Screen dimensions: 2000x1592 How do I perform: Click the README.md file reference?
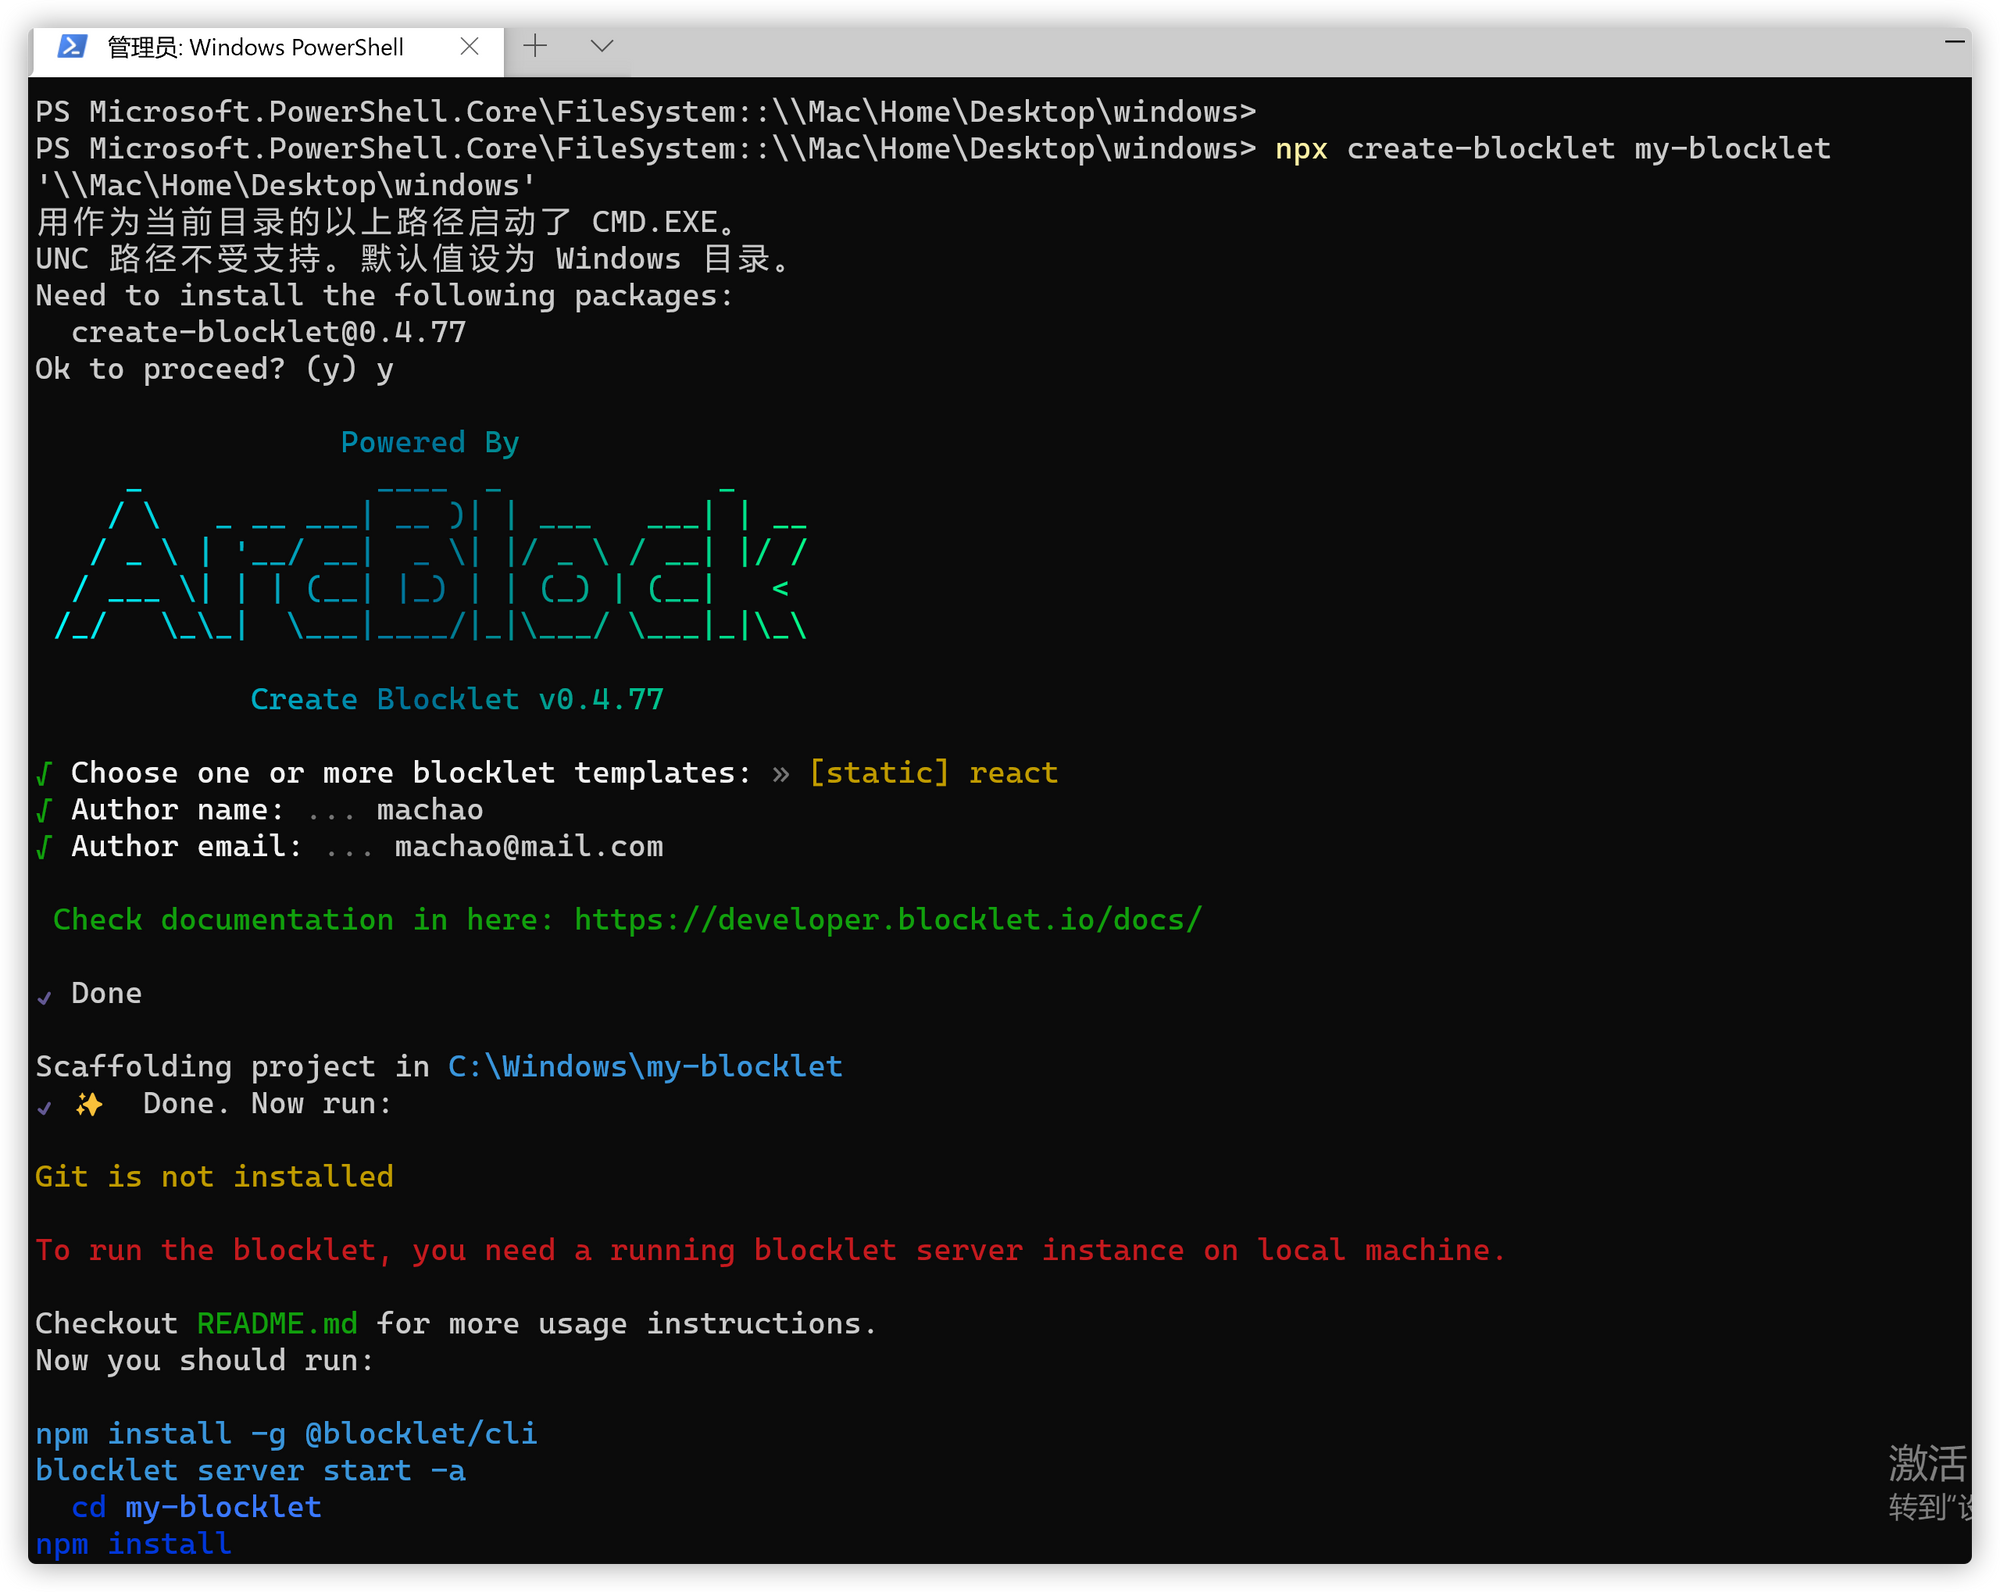coord(278,1323)
